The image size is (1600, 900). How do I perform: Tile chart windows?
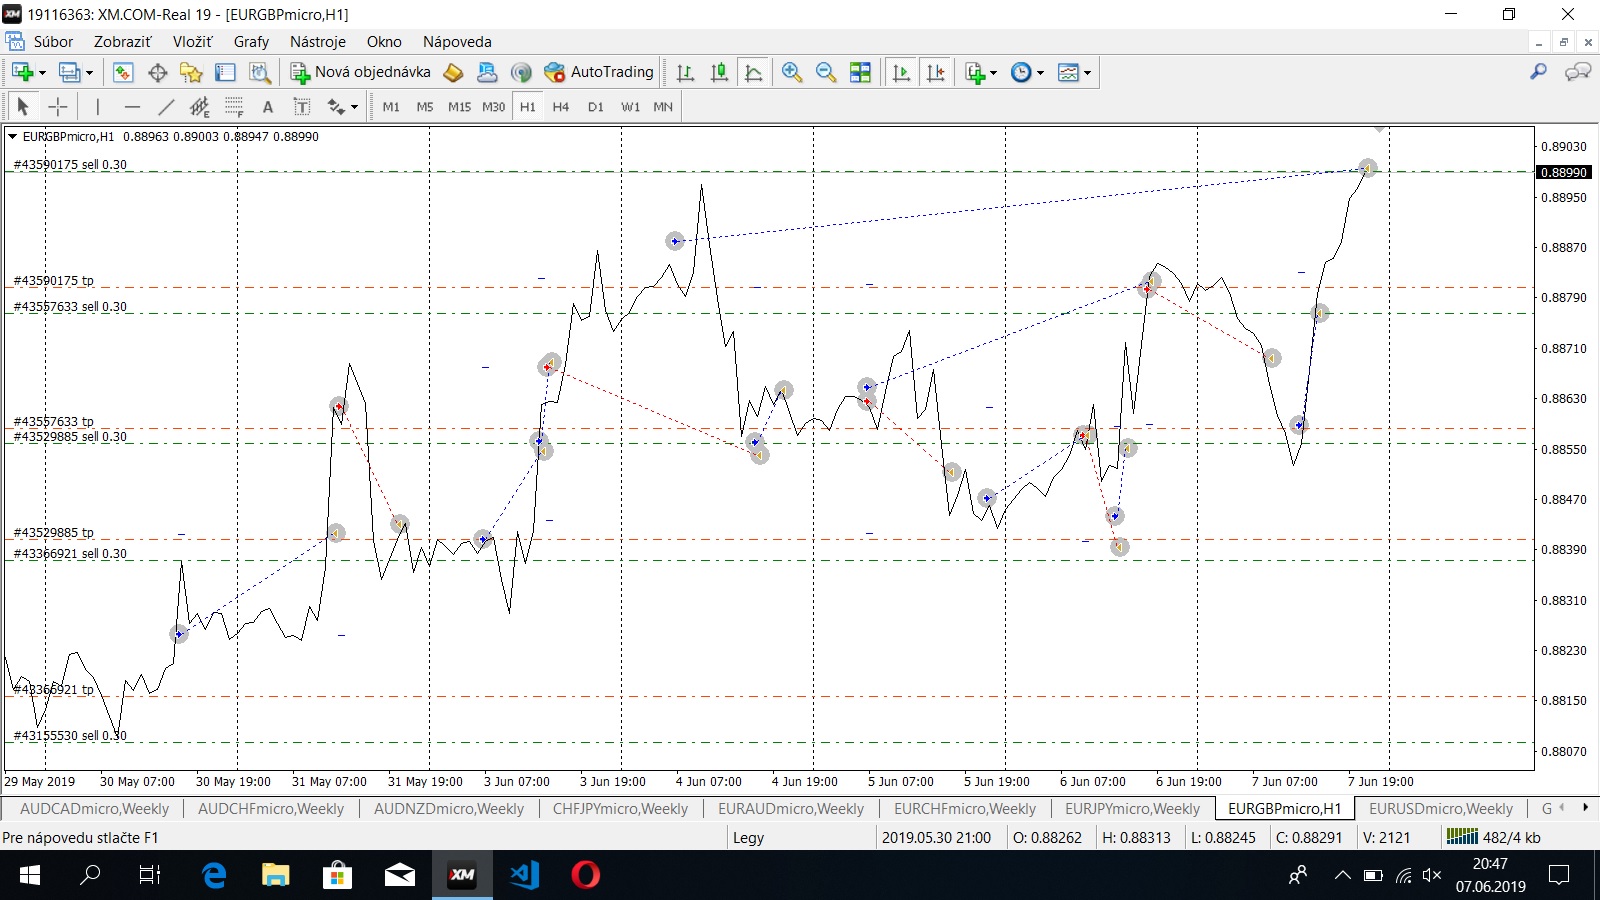[860, 72]
